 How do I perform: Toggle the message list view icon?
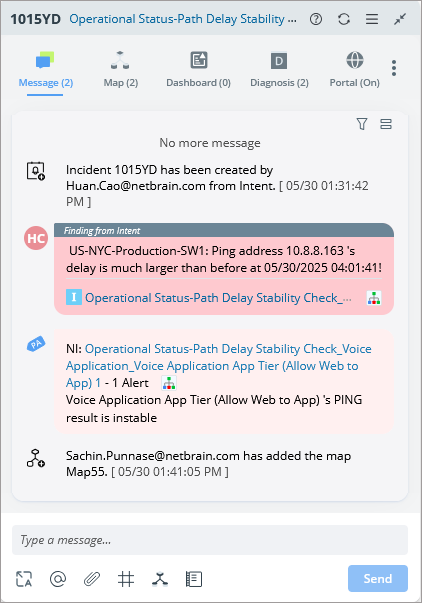386,124
